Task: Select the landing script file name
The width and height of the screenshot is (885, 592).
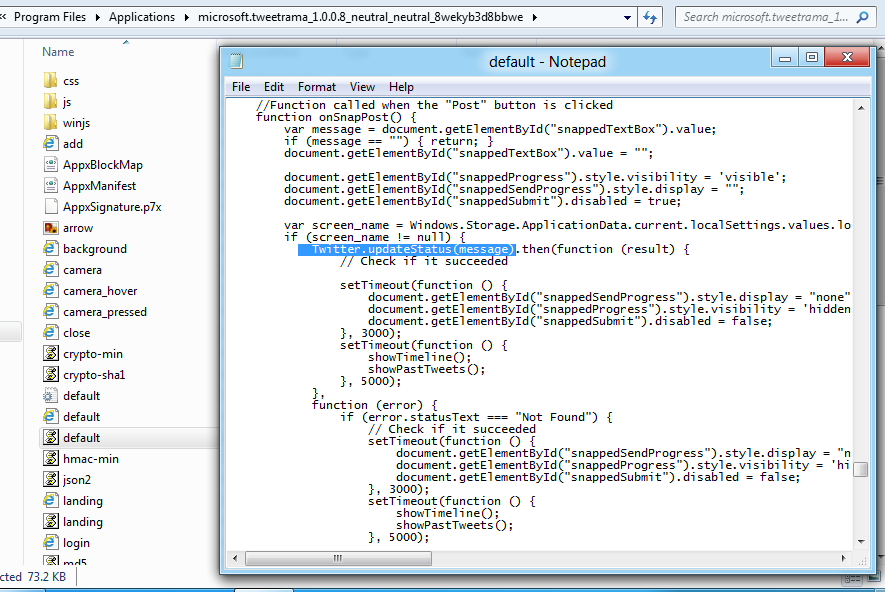Action: click(82, 521)
